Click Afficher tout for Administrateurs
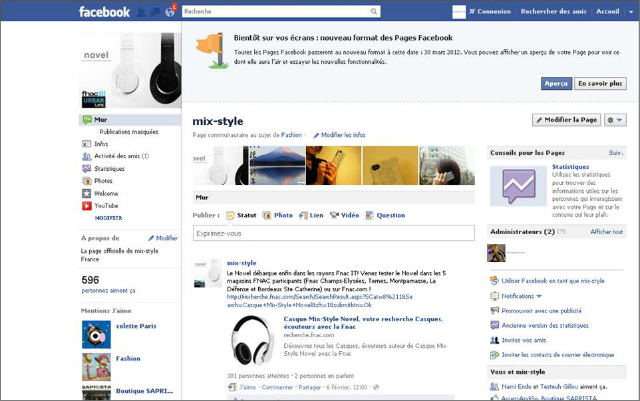The width and height of the screenshot is (640, 401). [607, 232]
